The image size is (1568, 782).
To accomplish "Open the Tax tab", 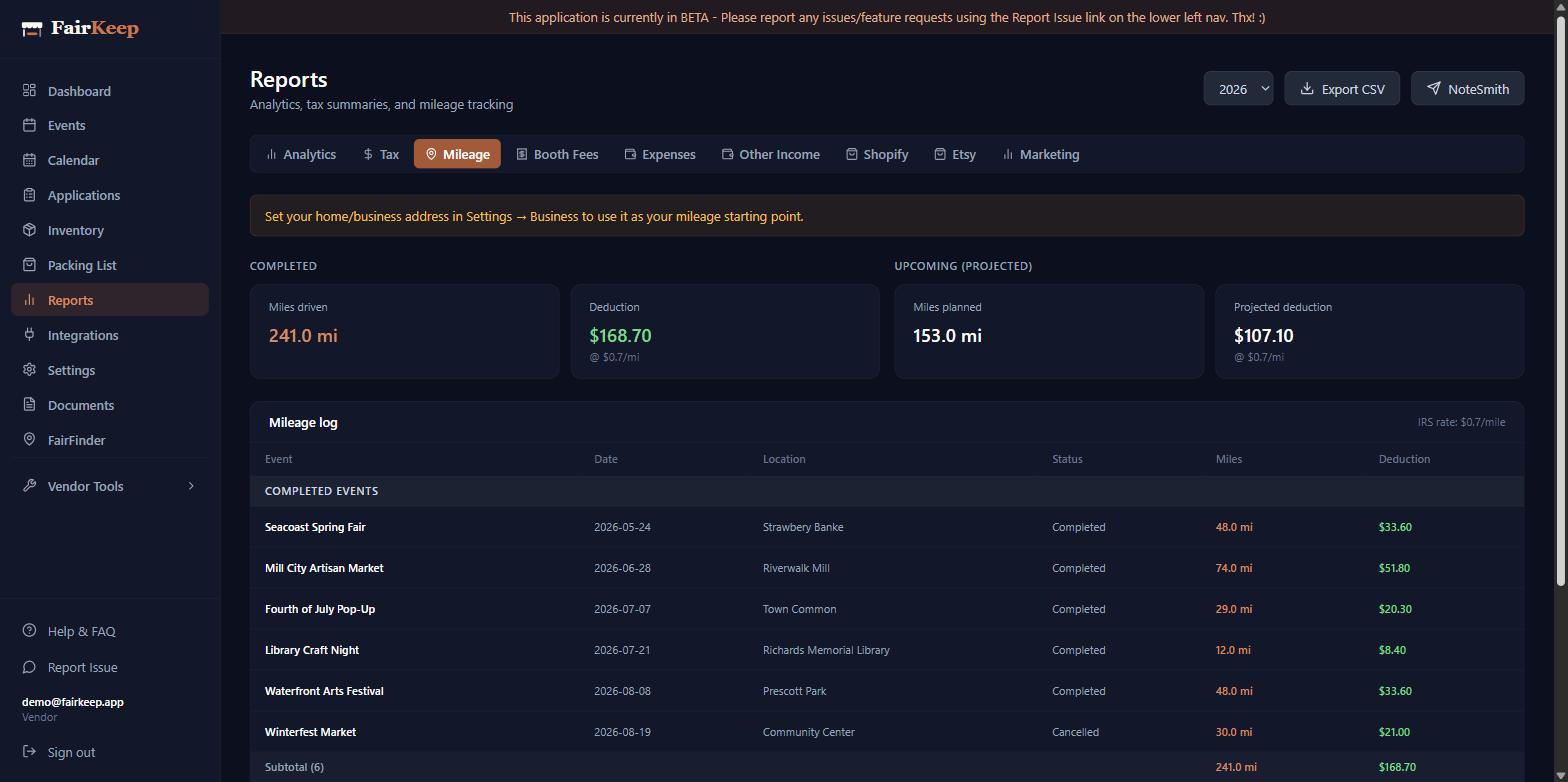I will (x=381, y=154).
